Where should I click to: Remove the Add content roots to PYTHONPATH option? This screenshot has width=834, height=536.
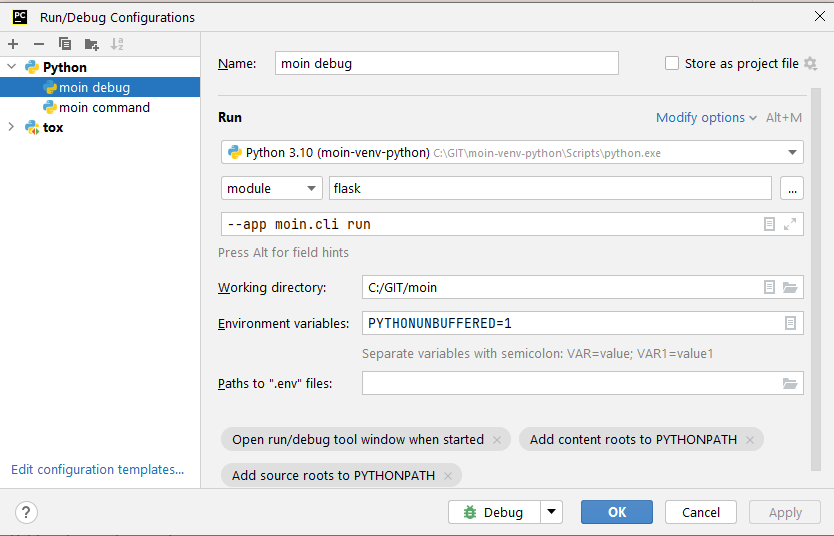coord(750,440)
